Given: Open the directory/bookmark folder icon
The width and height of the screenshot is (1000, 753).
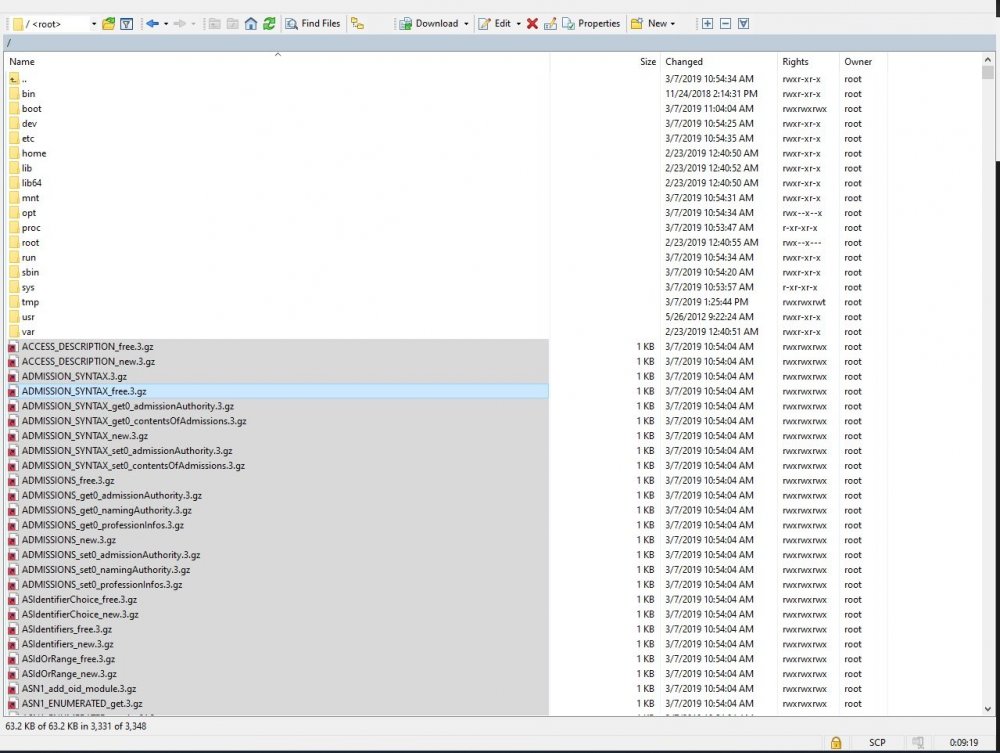Looking at the screenshot, I should [x=108, y=24].
